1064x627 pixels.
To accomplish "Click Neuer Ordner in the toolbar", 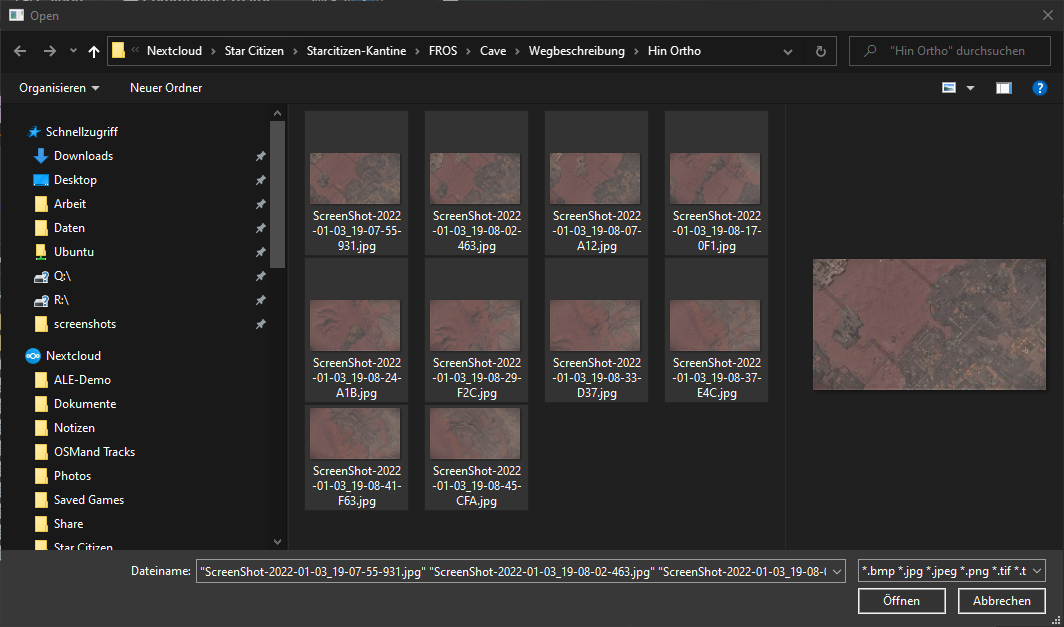I will 166,88.
